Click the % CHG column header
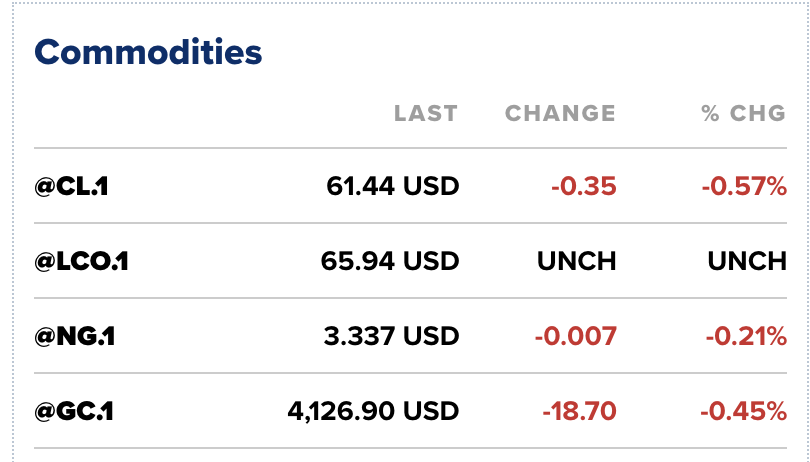The height and width of the screenshot is (462, 810). [x=744, y=113]
